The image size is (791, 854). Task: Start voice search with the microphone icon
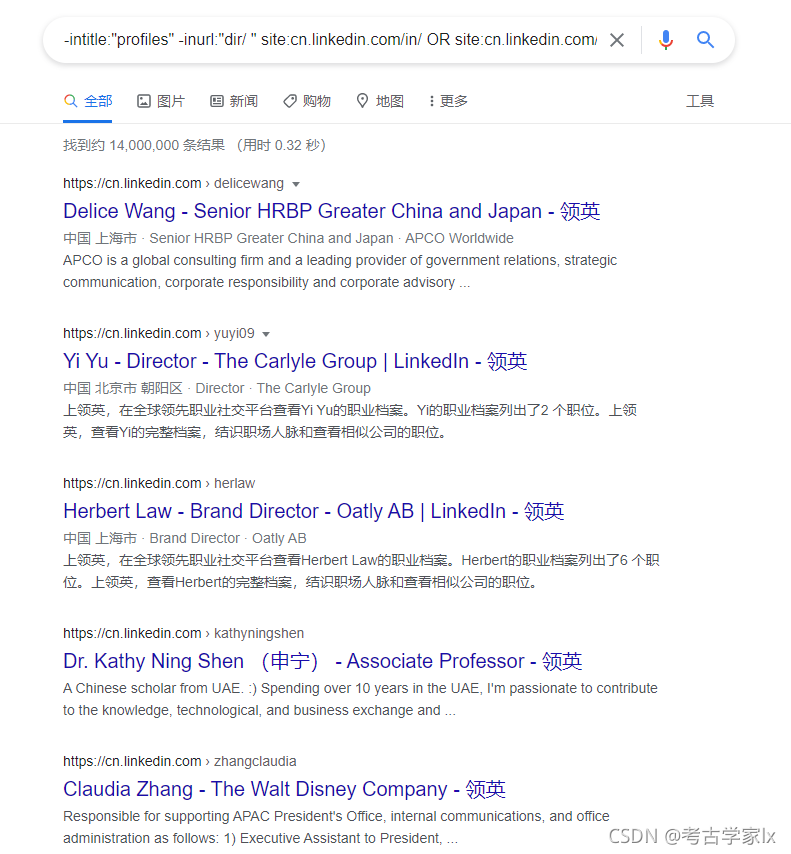click(665, 40)
